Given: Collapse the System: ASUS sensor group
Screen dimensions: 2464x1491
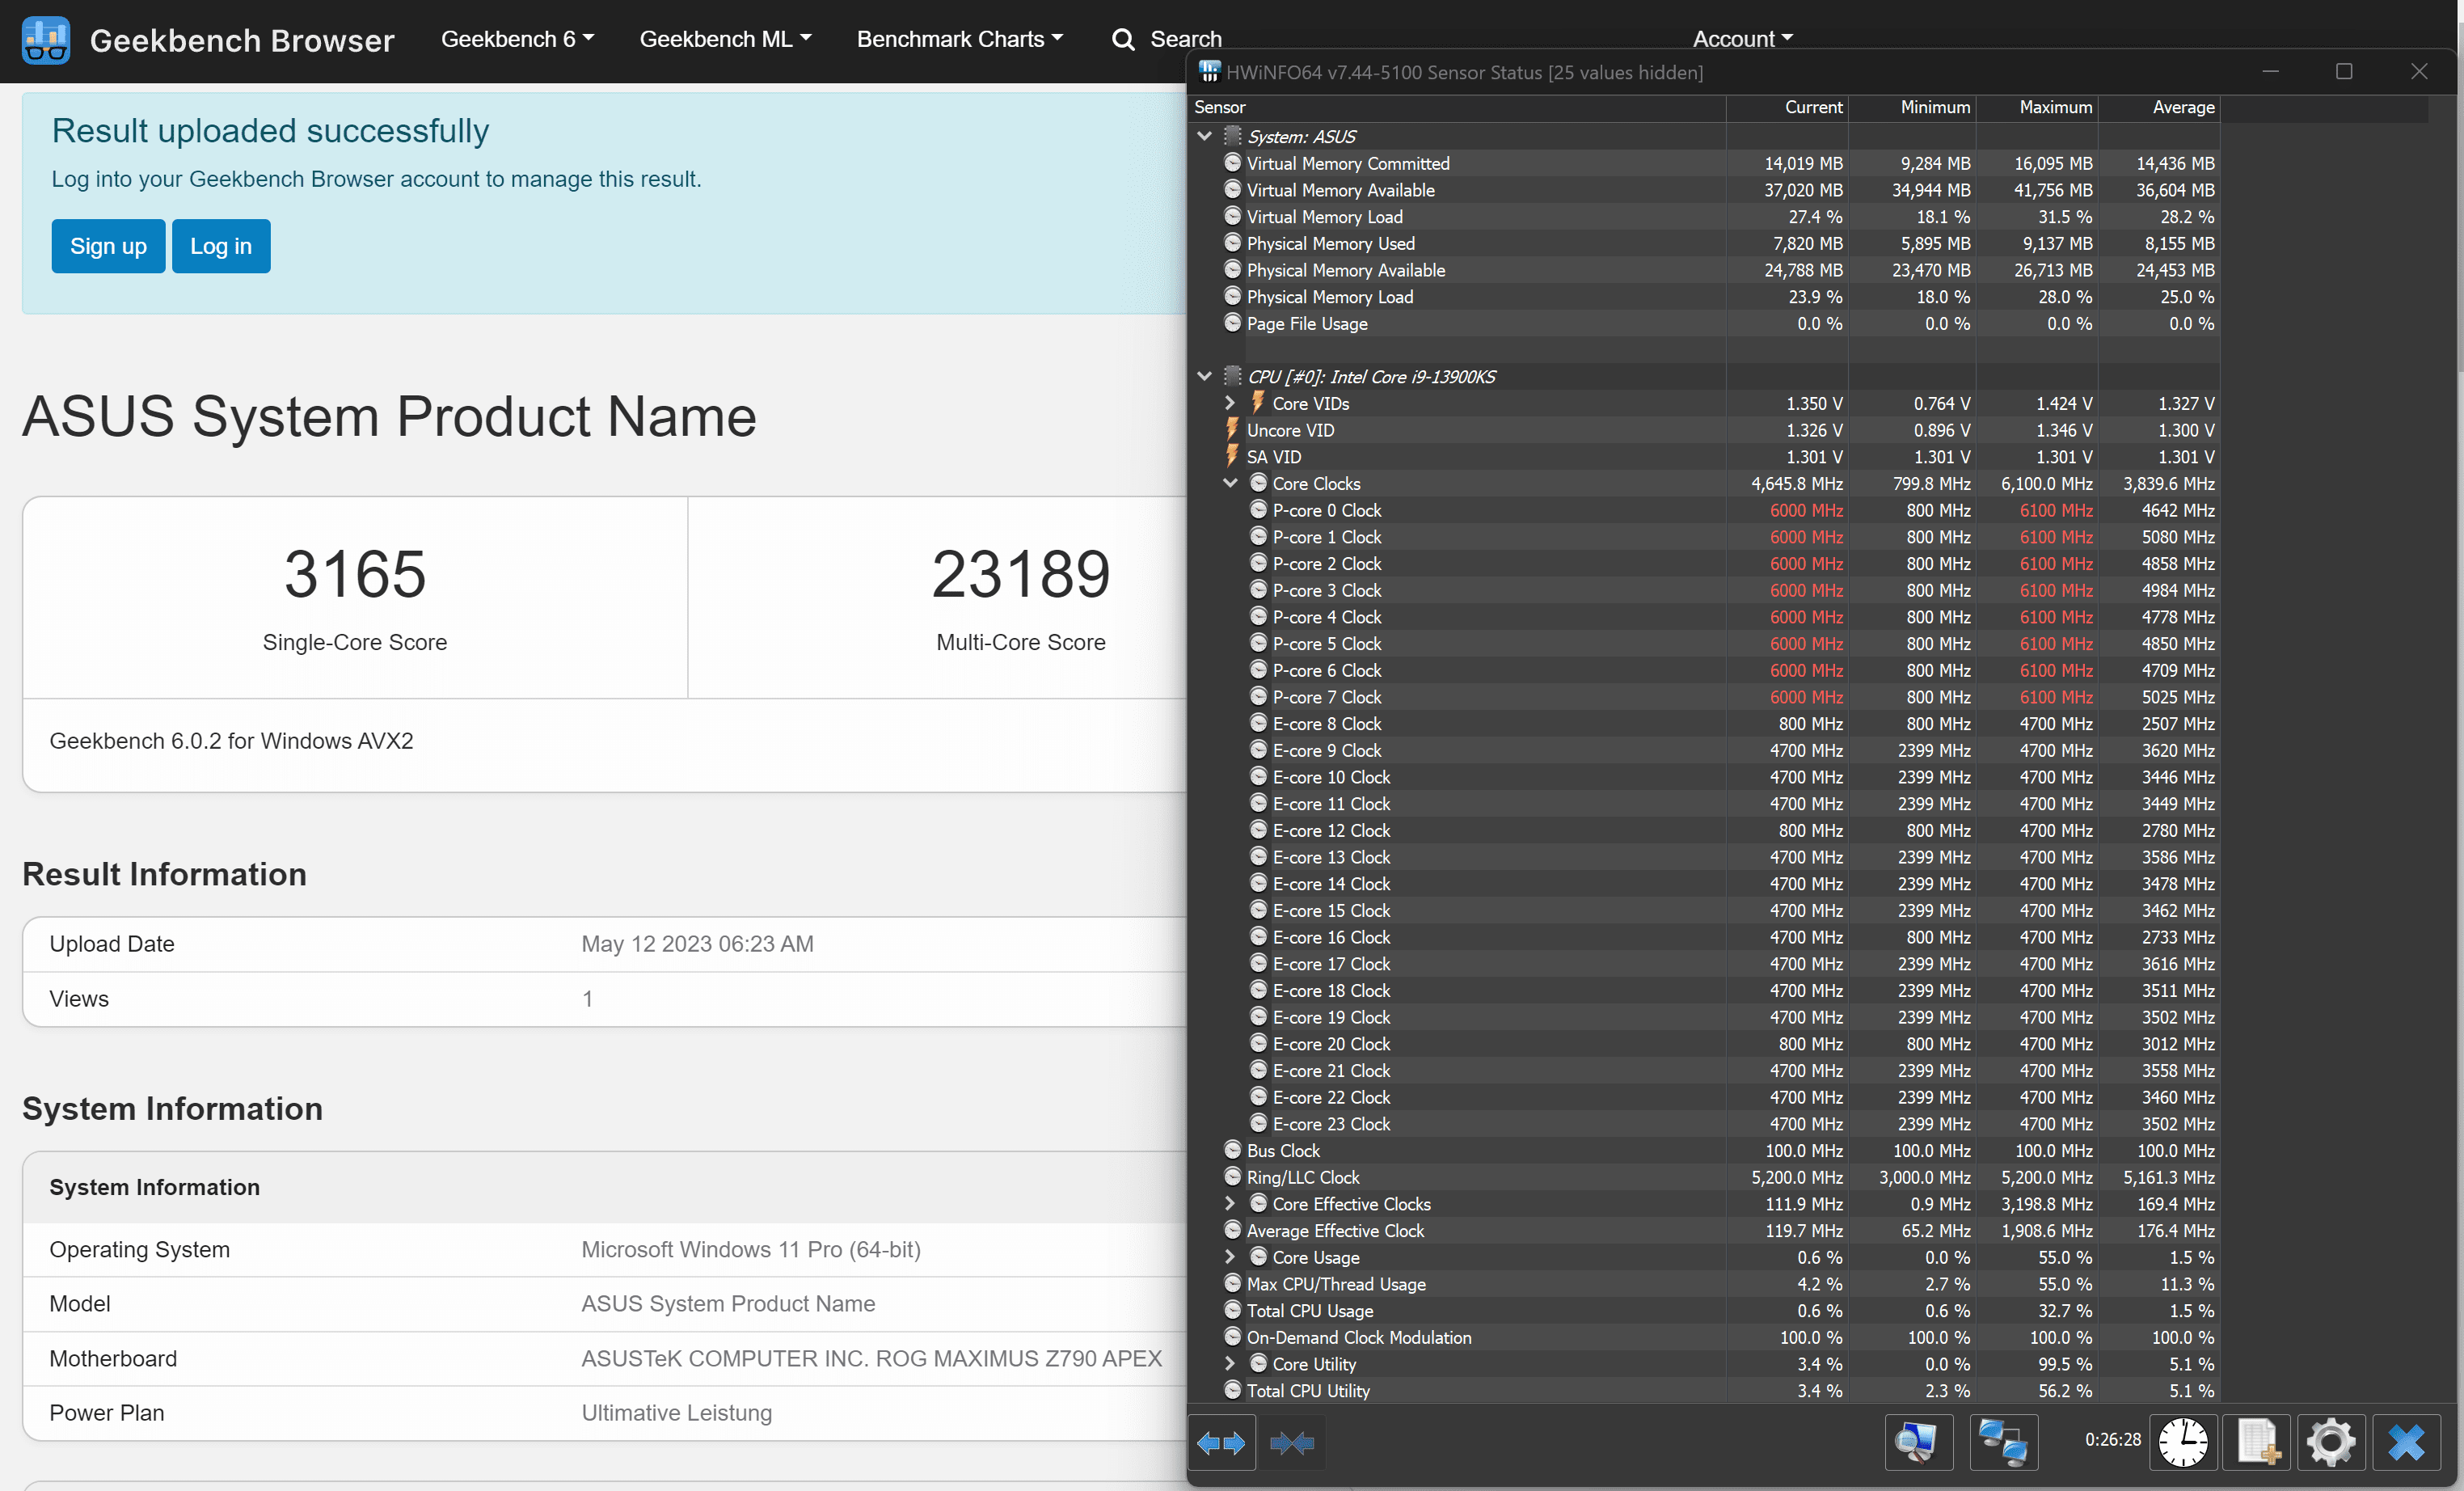Looking at the screenshot, I should pyautogui.click(x=1204, y=136).
